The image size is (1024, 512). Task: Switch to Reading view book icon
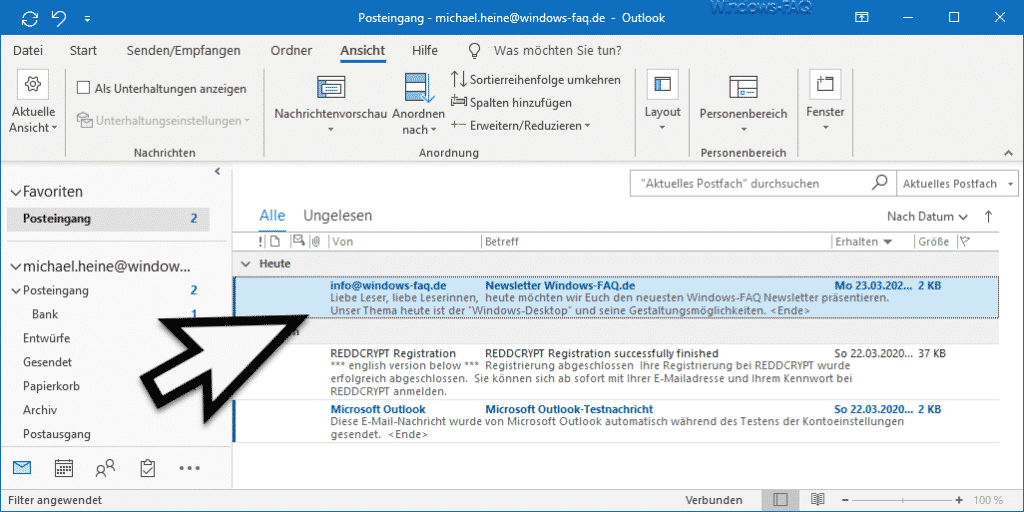point(817,500)
